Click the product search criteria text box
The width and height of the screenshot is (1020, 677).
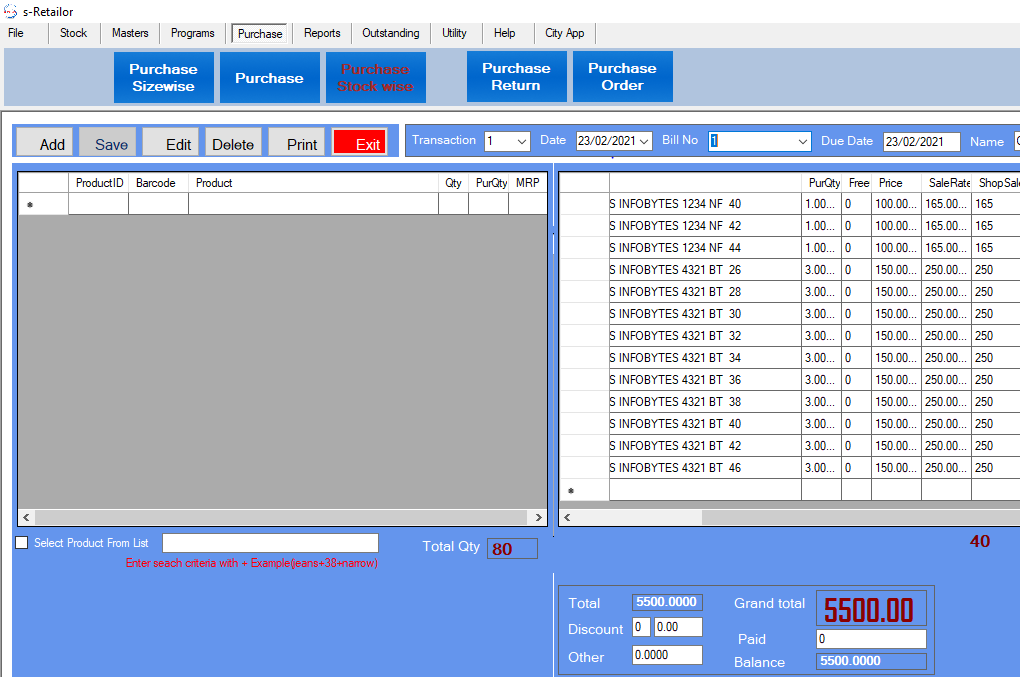coord(270,543)
